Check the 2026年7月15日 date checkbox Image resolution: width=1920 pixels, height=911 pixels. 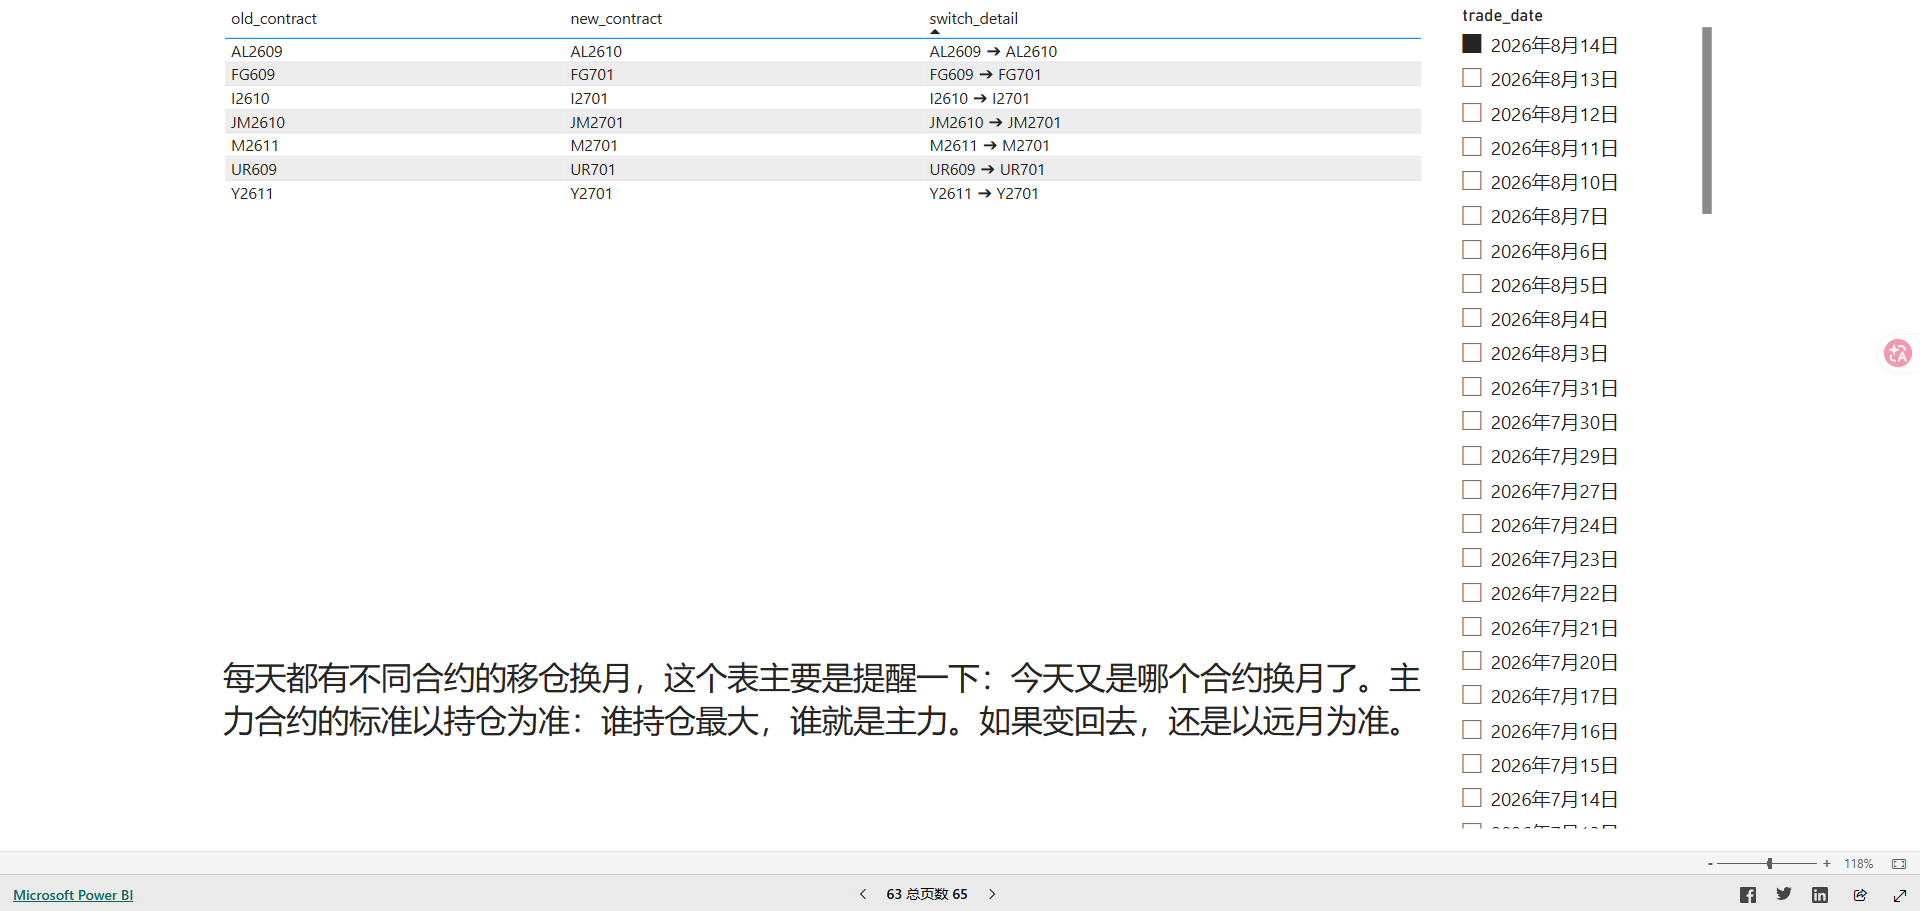coord(1472,764)
